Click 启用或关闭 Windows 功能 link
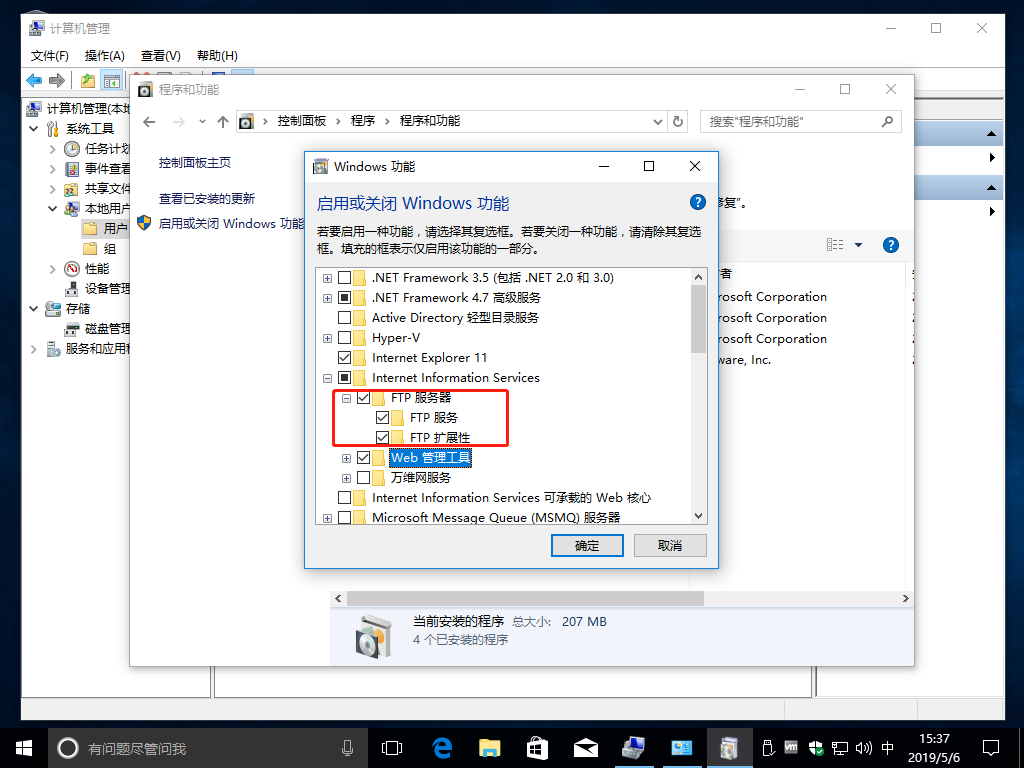The height and width of the screenshot is (768, 1024). [x=231, y=223]
